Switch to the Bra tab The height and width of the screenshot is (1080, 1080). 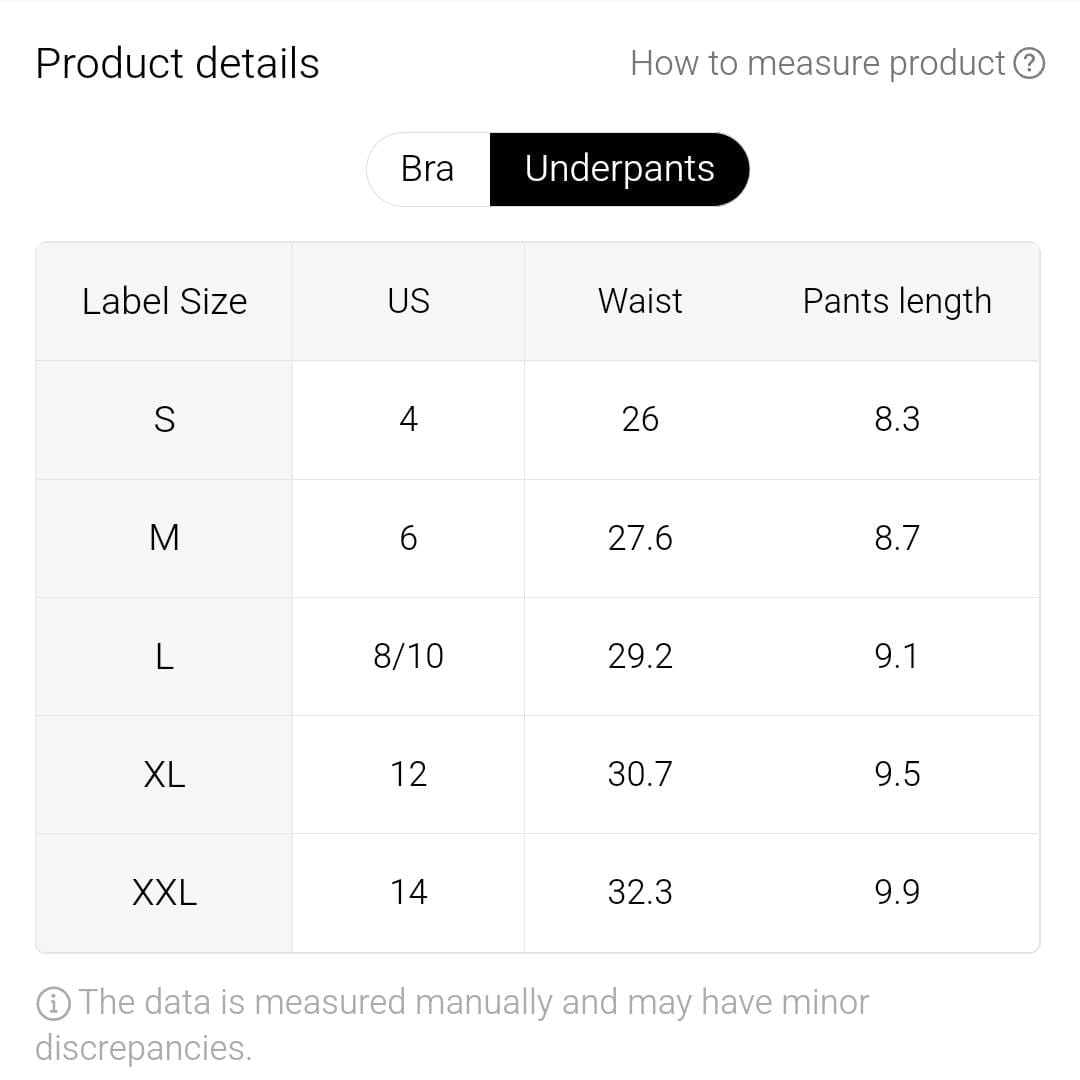[x=428, y=169]
